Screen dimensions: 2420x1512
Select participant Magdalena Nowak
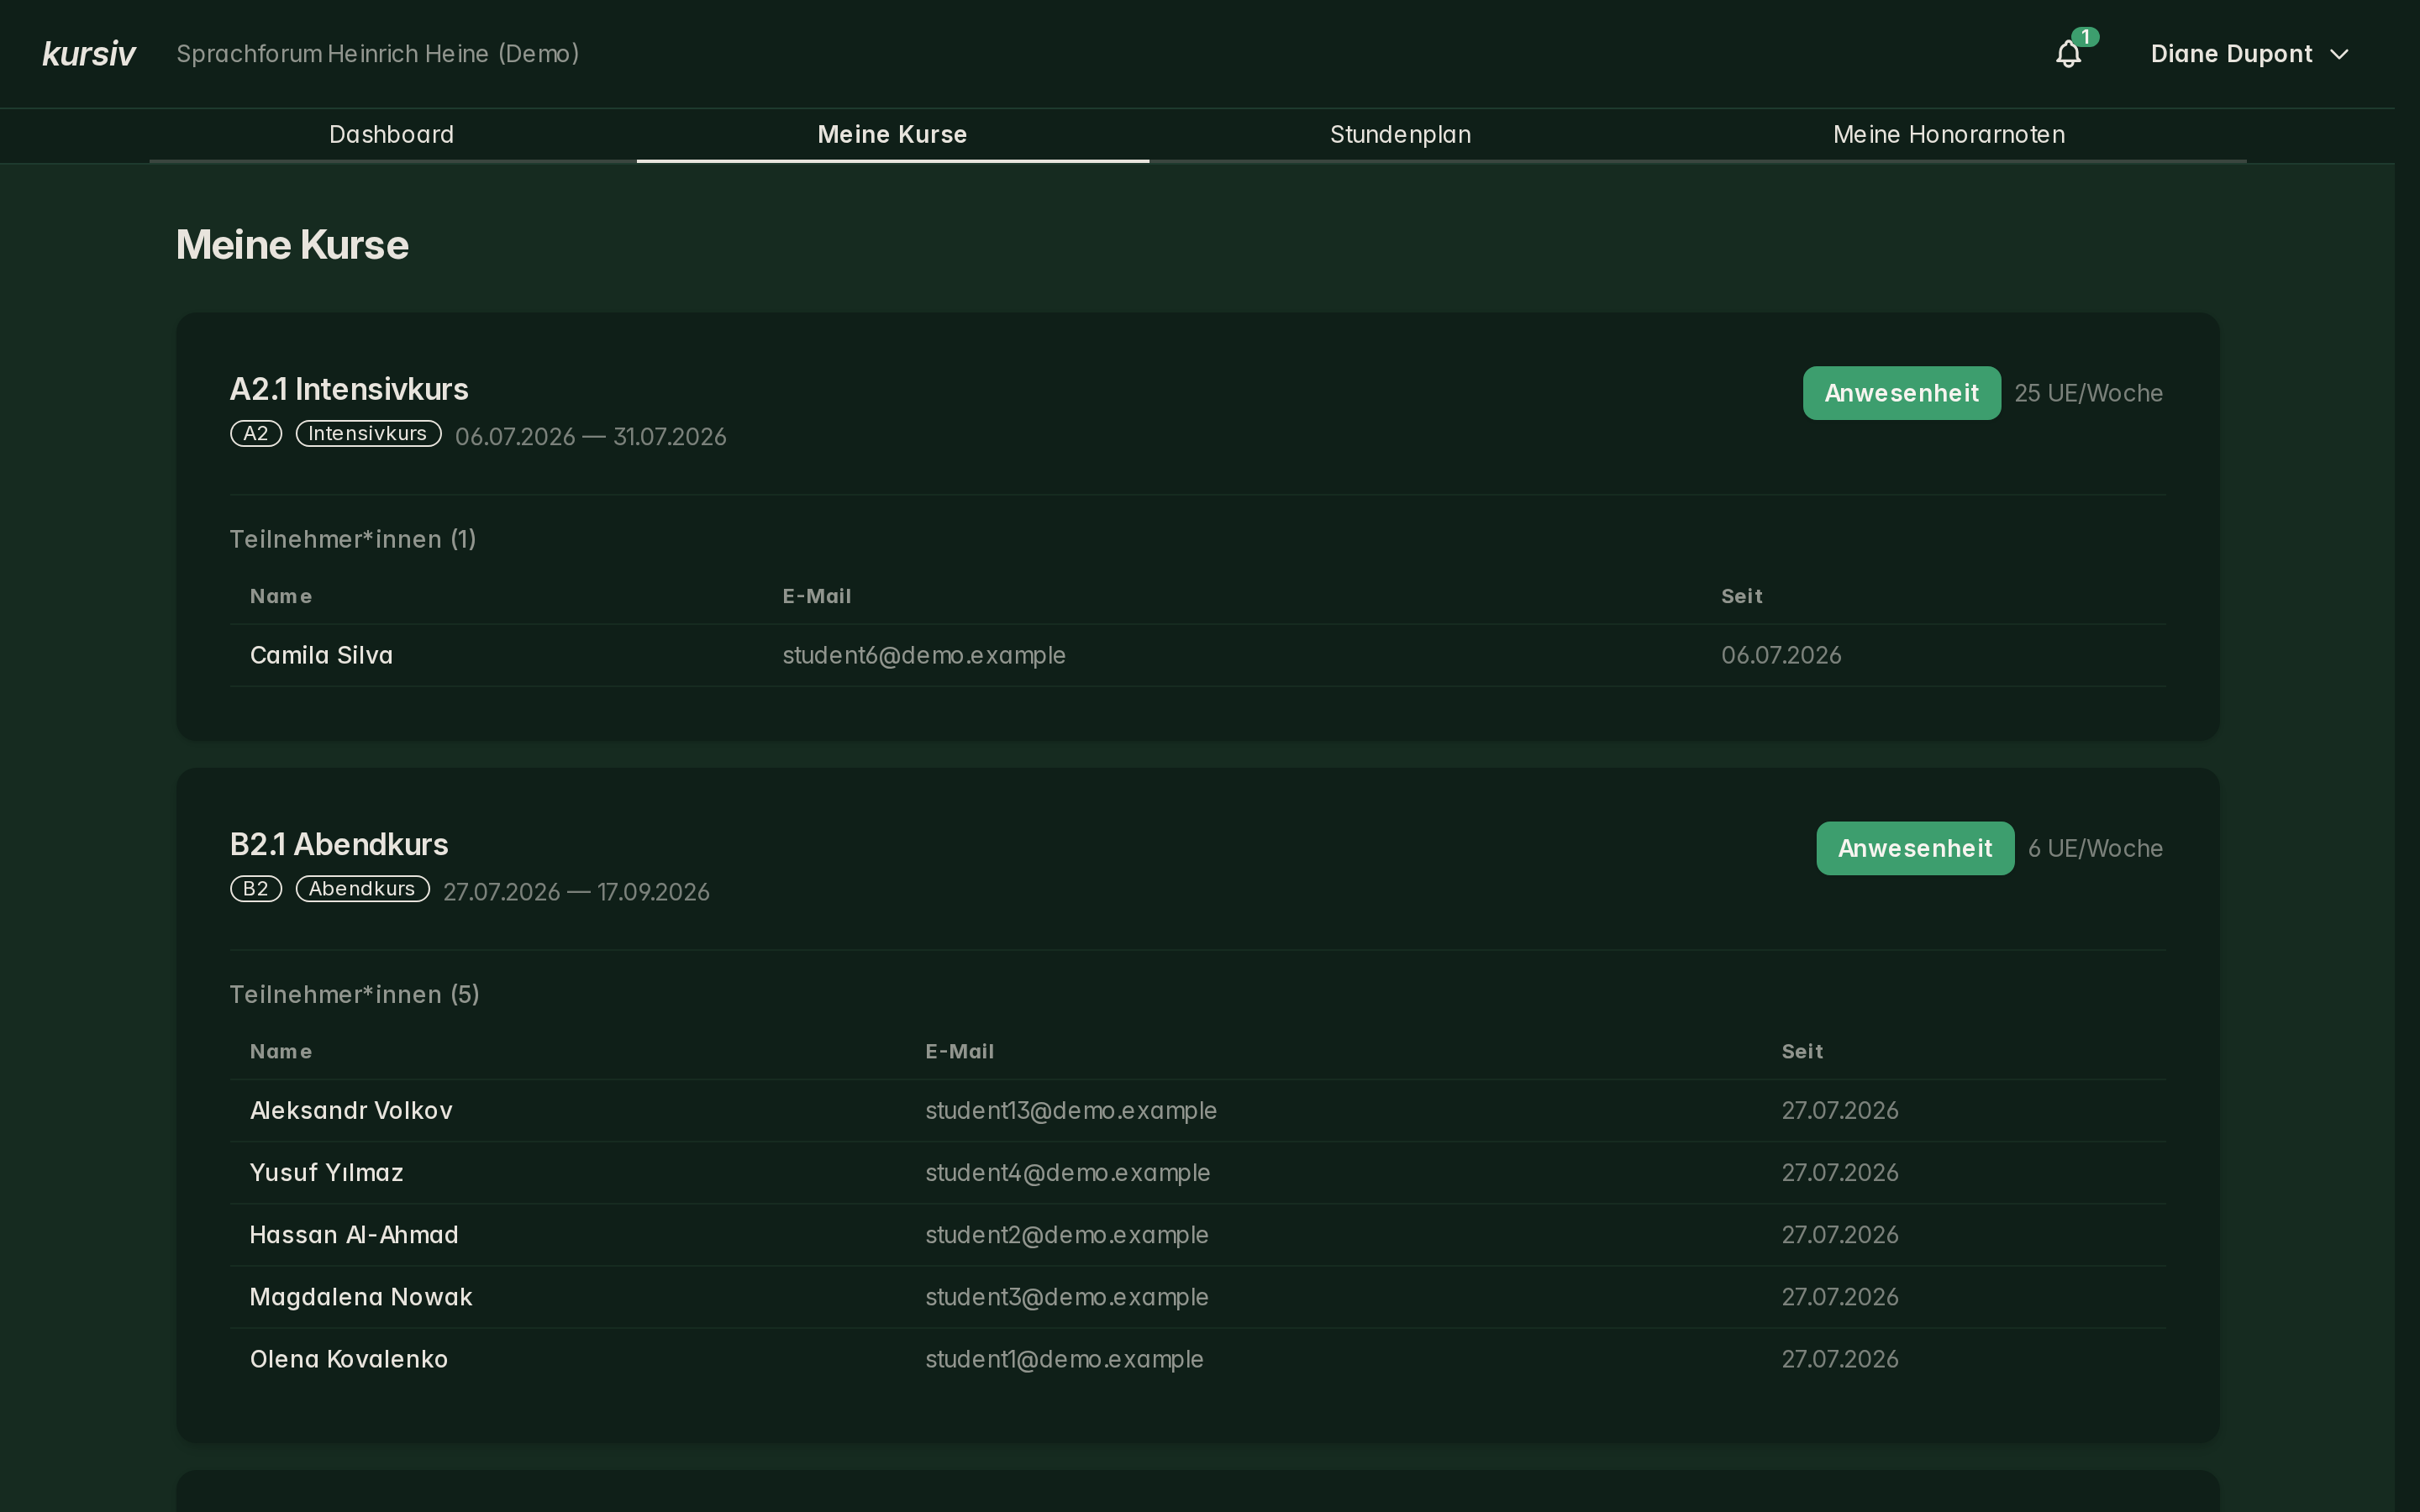(361, 1296)
